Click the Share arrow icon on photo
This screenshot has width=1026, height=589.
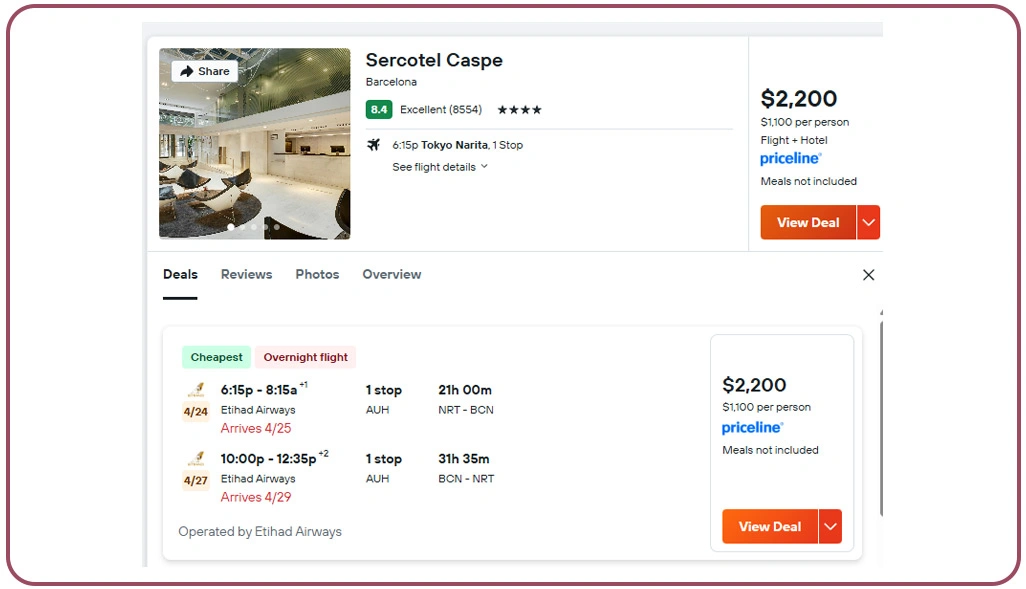coord(186,72)
